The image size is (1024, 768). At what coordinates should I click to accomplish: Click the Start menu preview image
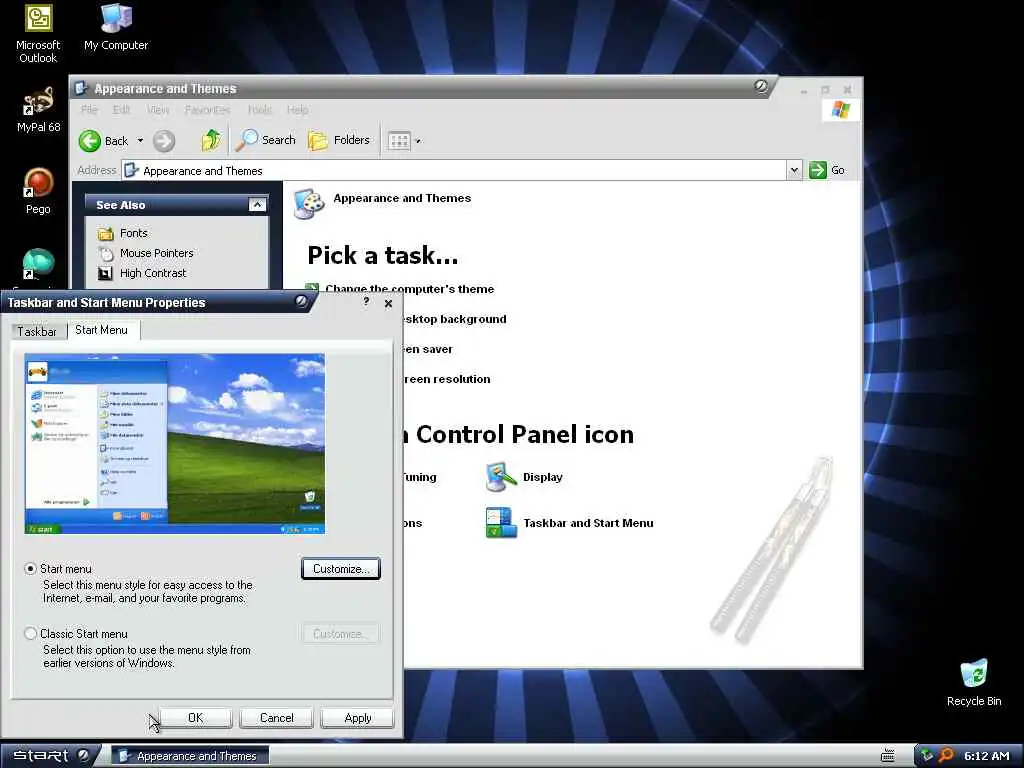(175, 443)
